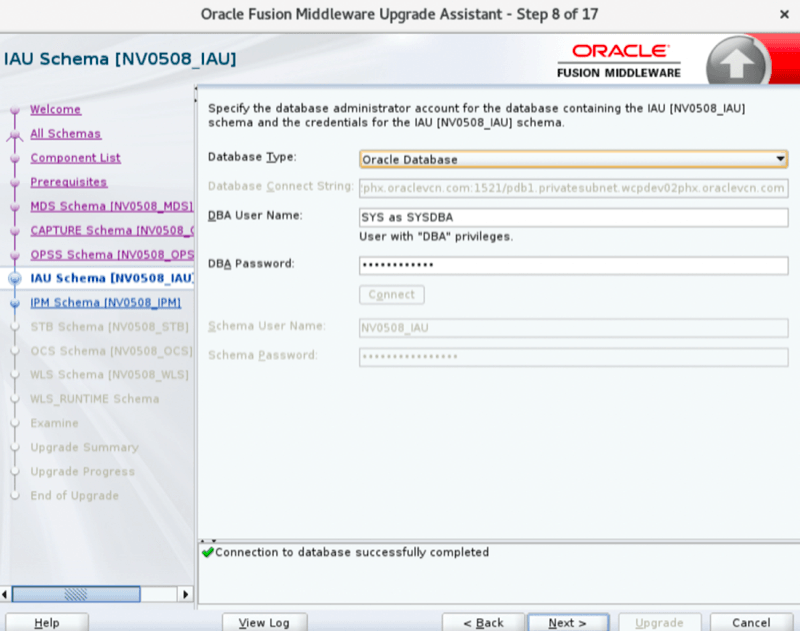Click the Help button
This screenshot has height=631, width=800.
click(x=46, y=622)
